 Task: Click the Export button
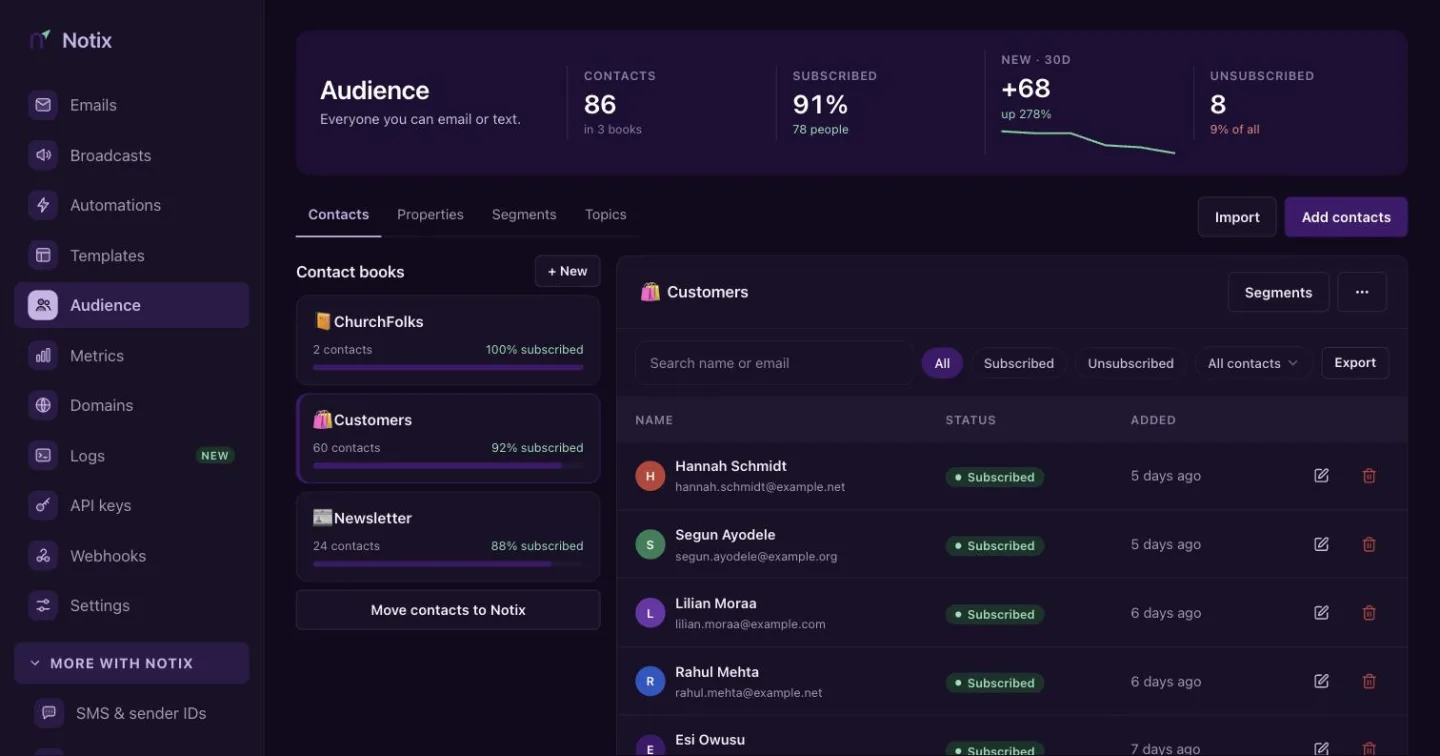coord(1355,363)
